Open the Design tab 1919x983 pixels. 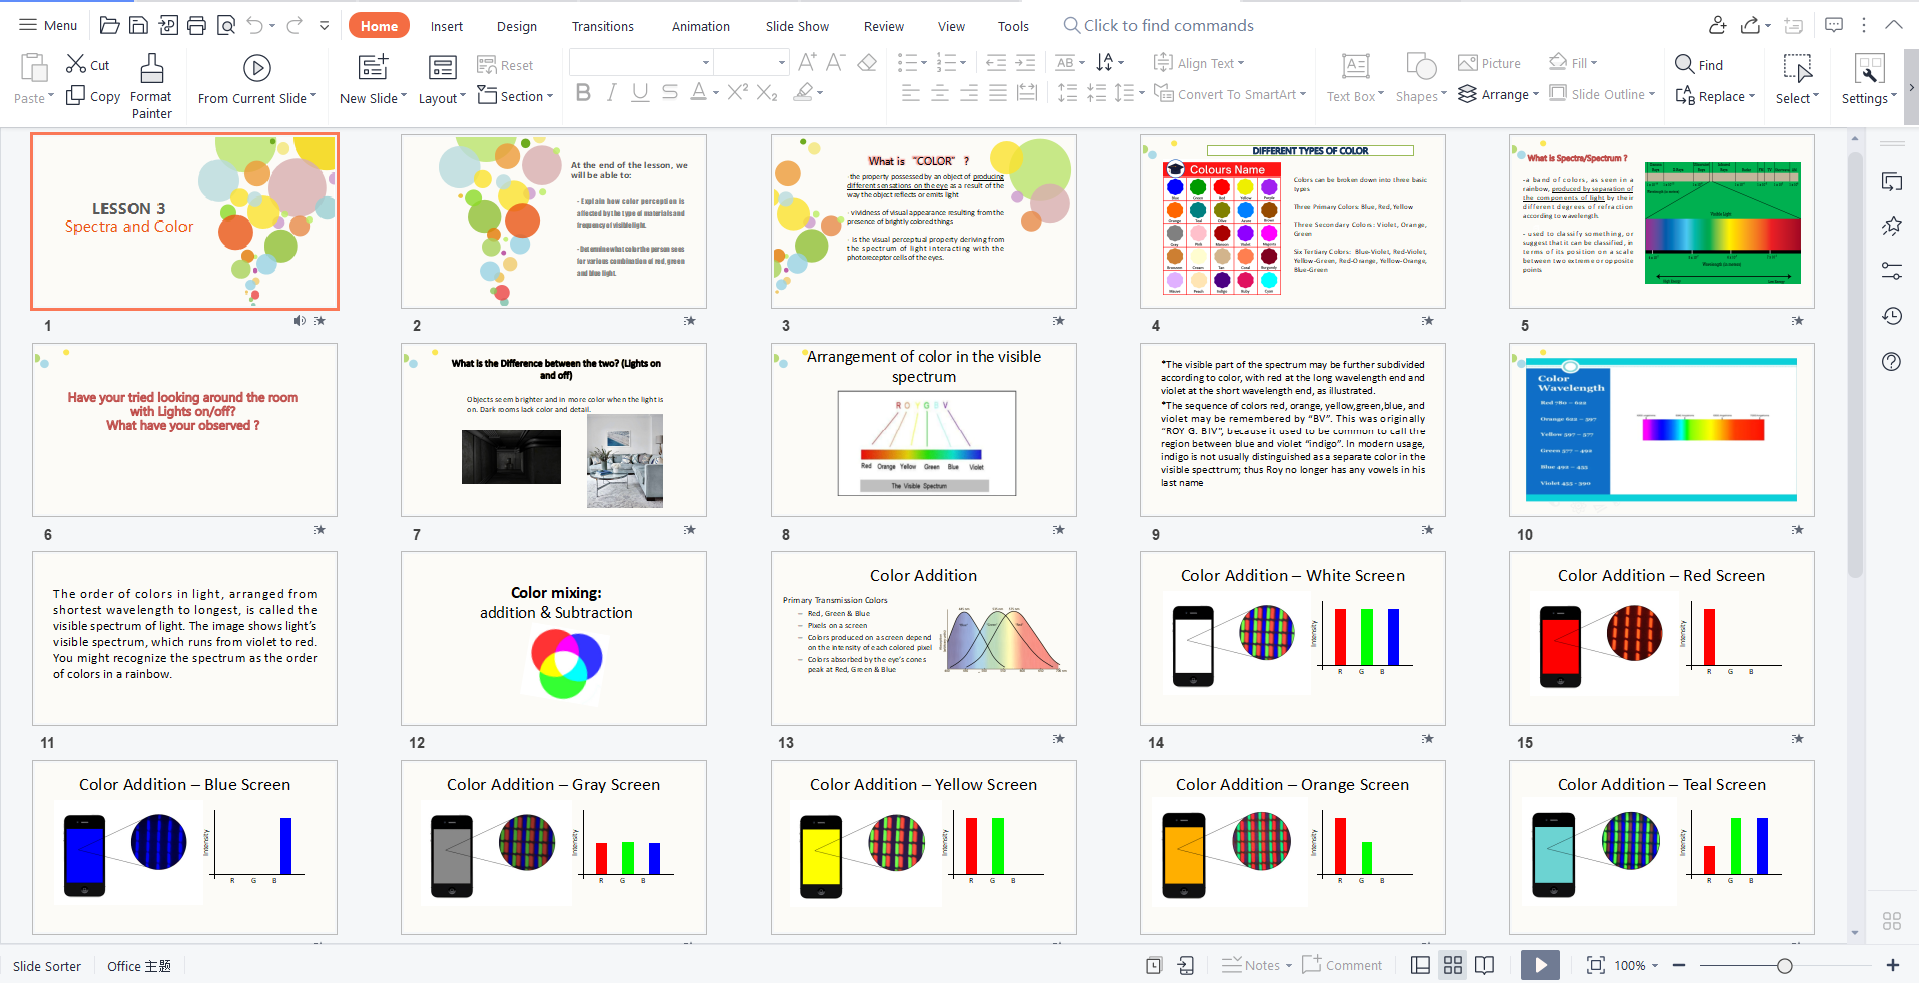pyautogui.click(x=516, y=26)
